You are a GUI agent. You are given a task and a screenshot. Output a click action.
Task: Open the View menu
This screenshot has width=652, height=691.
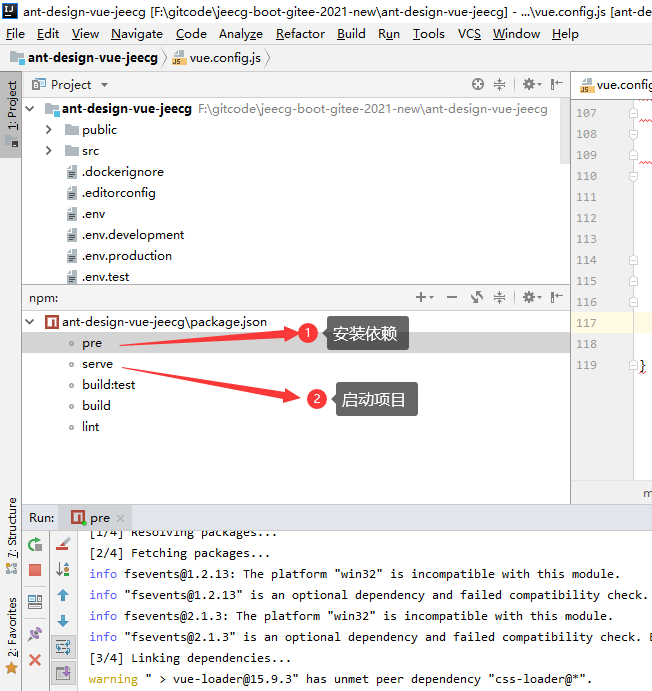[x=85, y=34]
